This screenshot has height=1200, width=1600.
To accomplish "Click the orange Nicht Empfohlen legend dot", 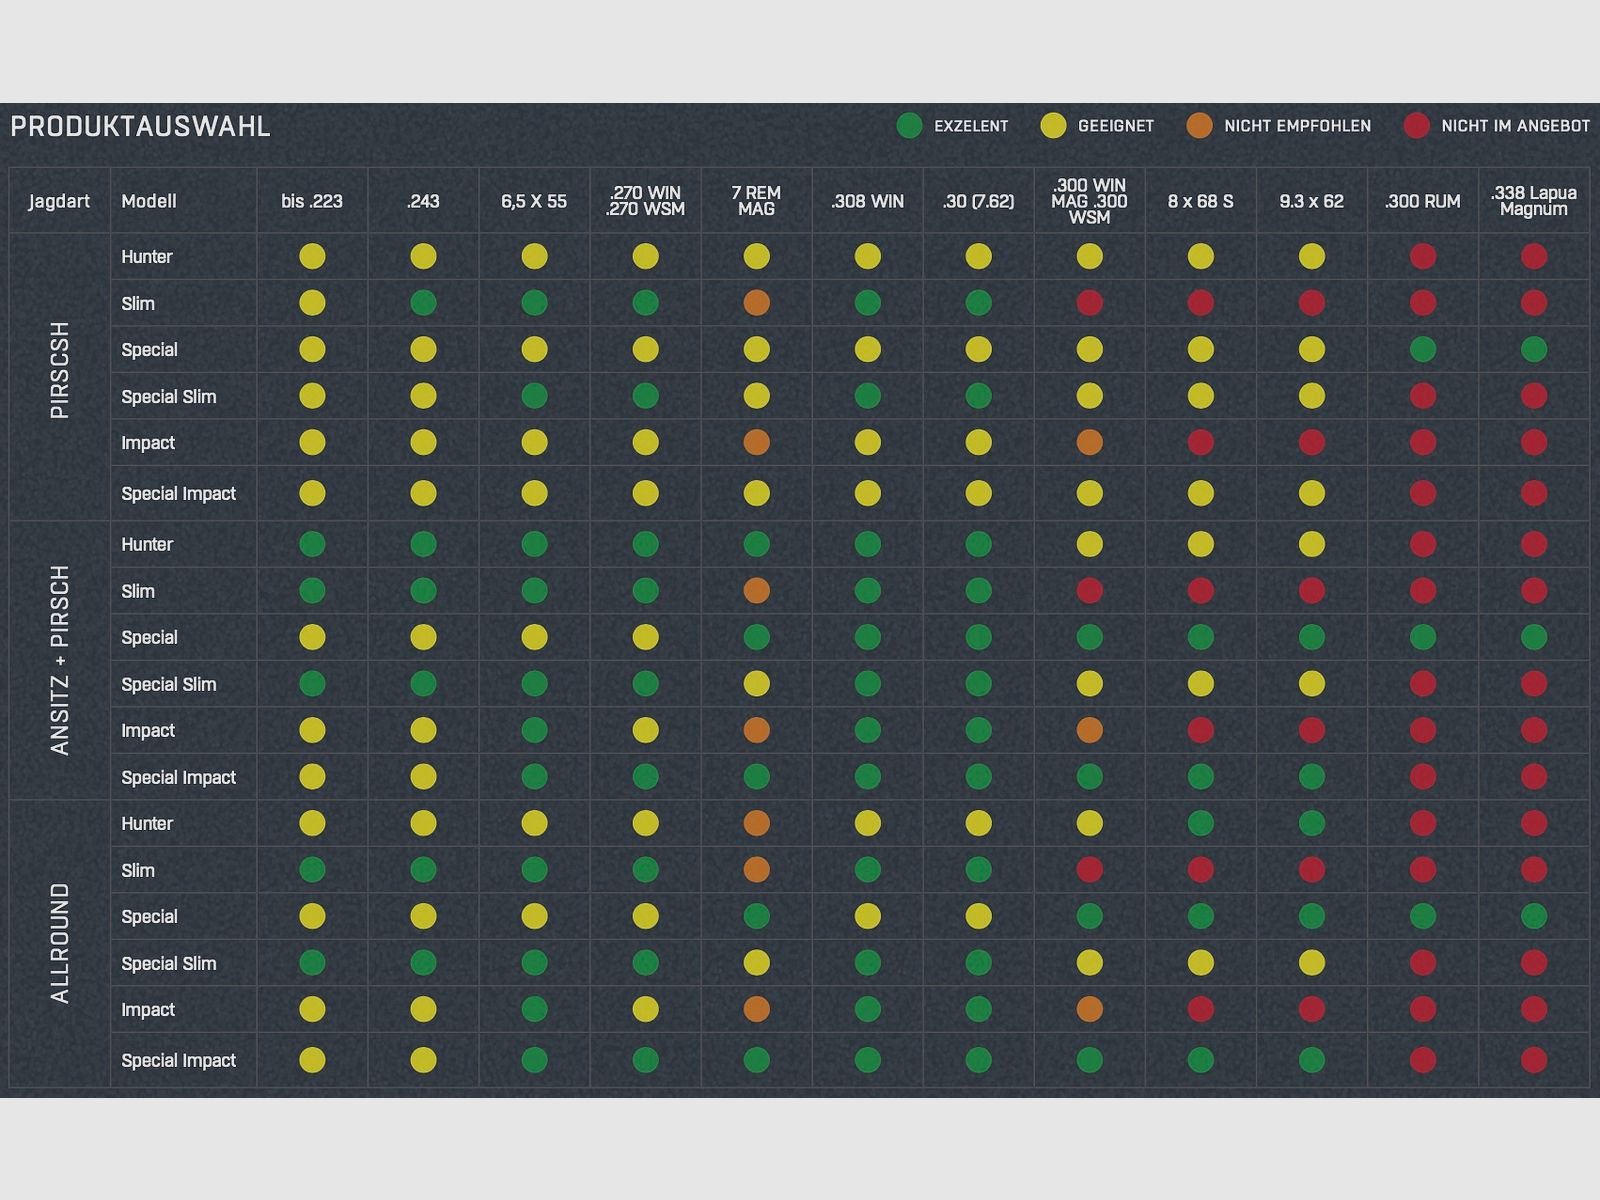I will coord(1199,126).
